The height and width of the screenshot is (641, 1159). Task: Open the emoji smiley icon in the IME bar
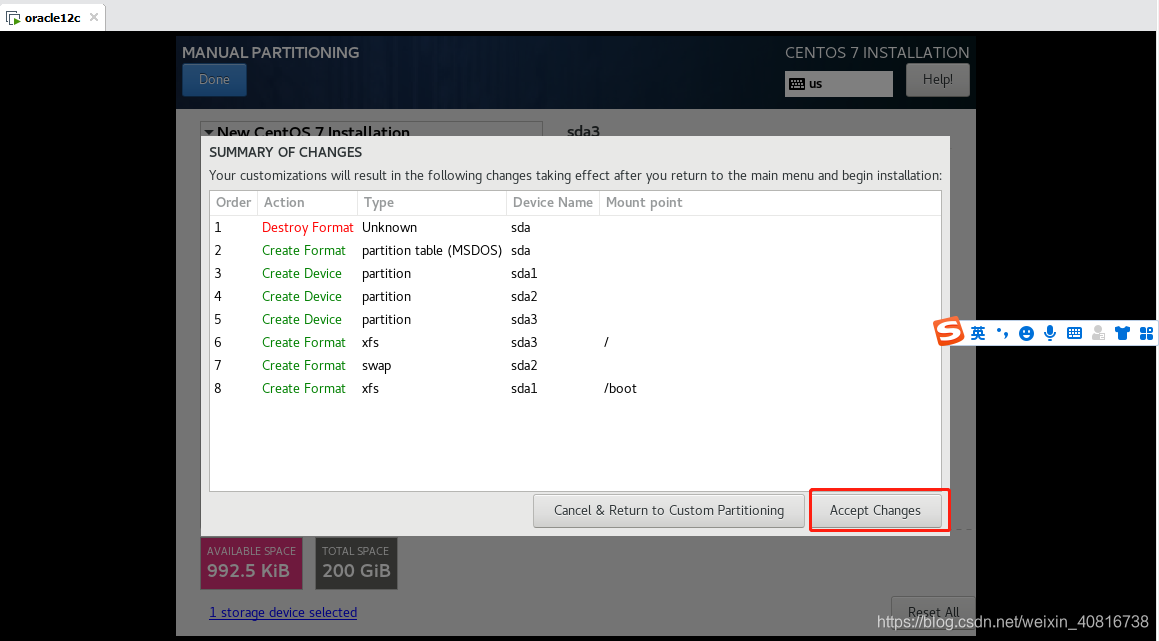click(1026, 333)
